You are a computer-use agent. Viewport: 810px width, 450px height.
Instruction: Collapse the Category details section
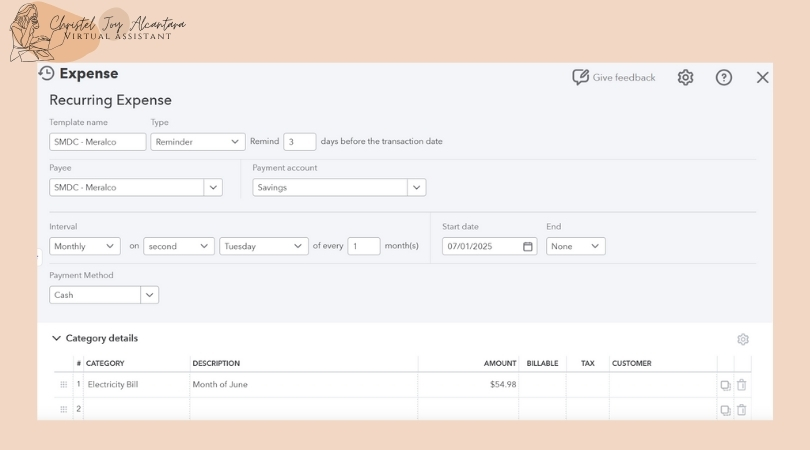pos(56,339)
